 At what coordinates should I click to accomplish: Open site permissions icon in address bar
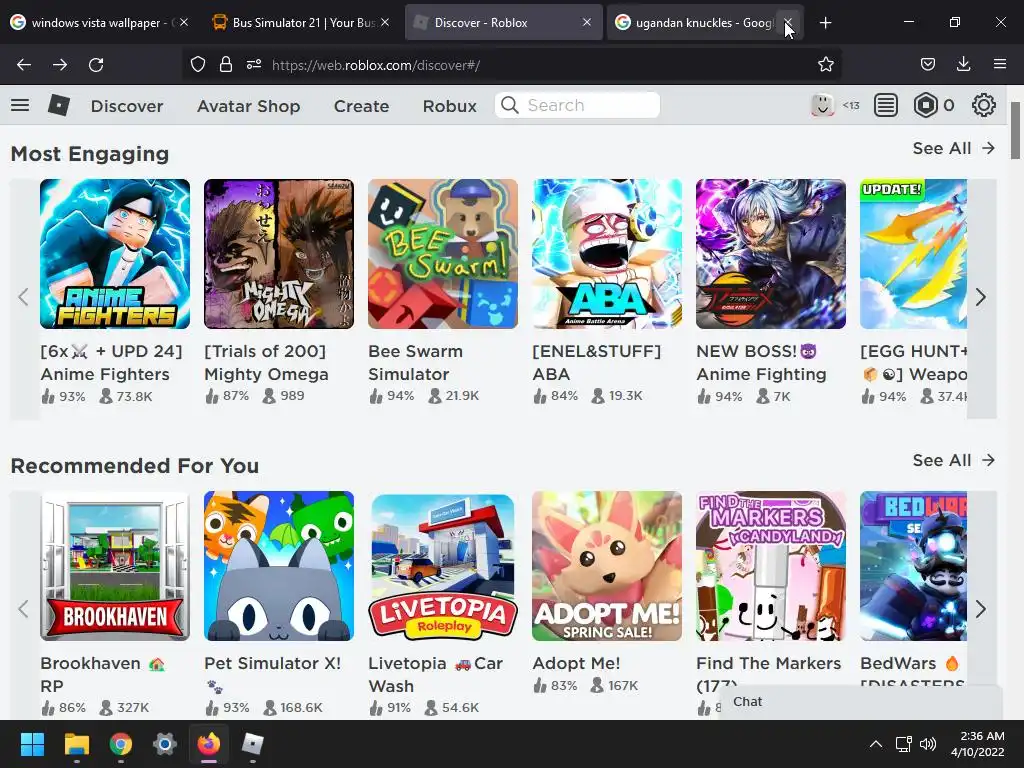tap(254, 65)
